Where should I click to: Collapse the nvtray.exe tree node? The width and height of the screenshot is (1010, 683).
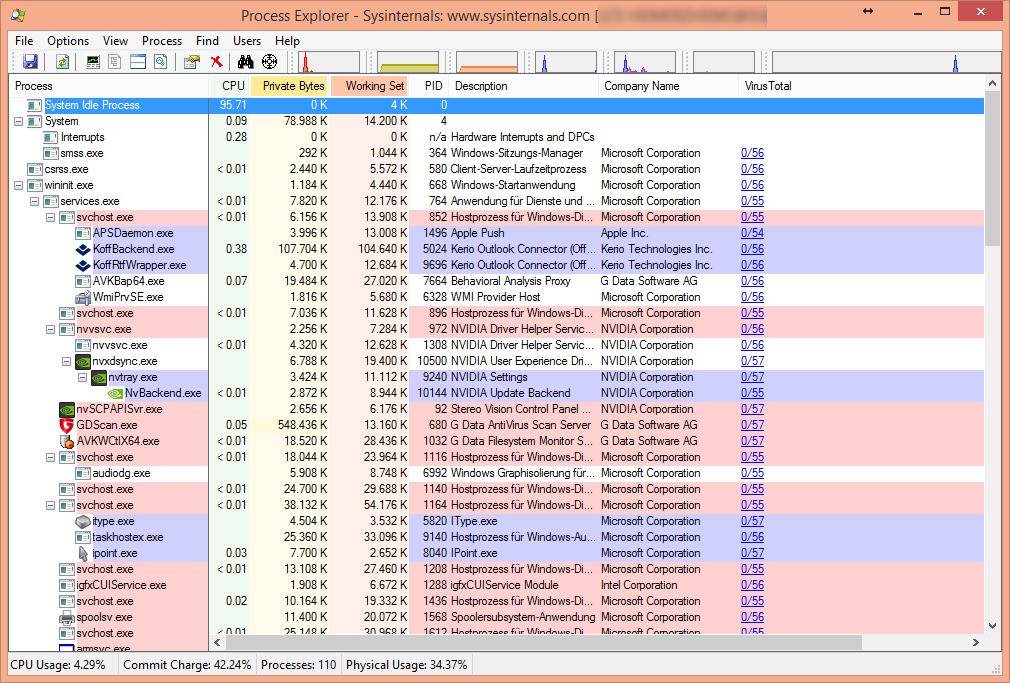click(82, 378)
